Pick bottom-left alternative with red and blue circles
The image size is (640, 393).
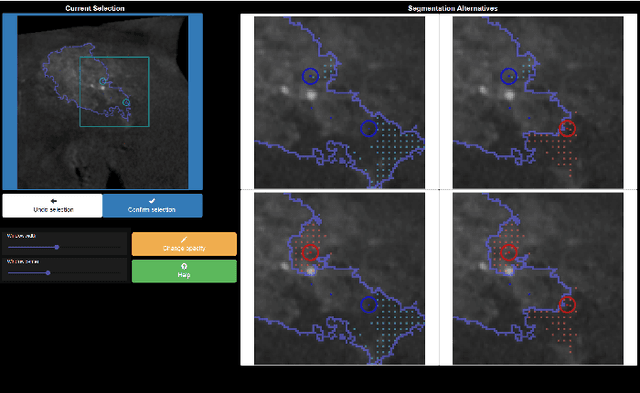point(339,278)
